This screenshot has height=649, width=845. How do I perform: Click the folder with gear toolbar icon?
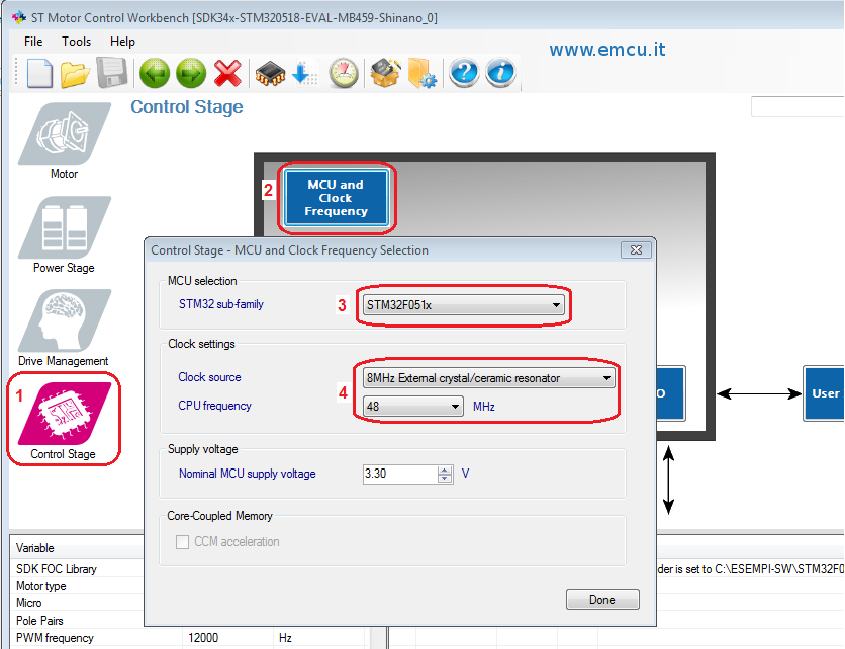click(x=422, y=73)
